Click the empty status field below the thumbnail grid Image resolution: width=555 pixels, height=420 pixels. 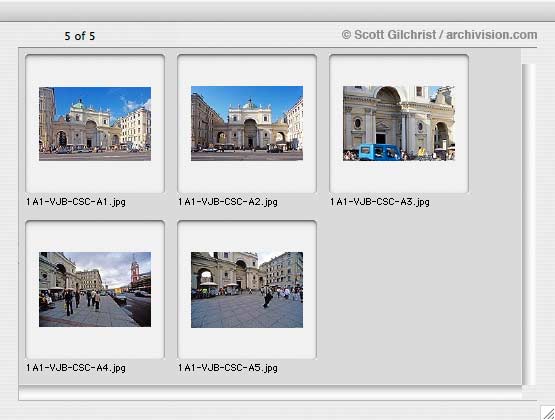tap(270, 393)
